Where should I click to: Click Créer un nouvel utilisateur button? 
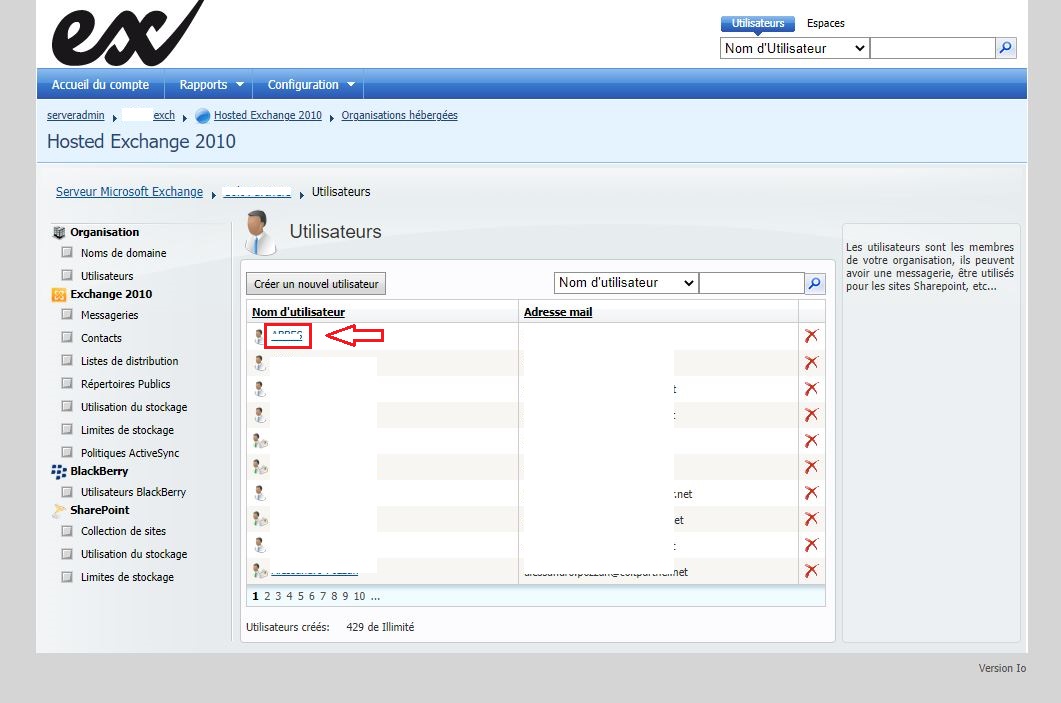[316, 284]
